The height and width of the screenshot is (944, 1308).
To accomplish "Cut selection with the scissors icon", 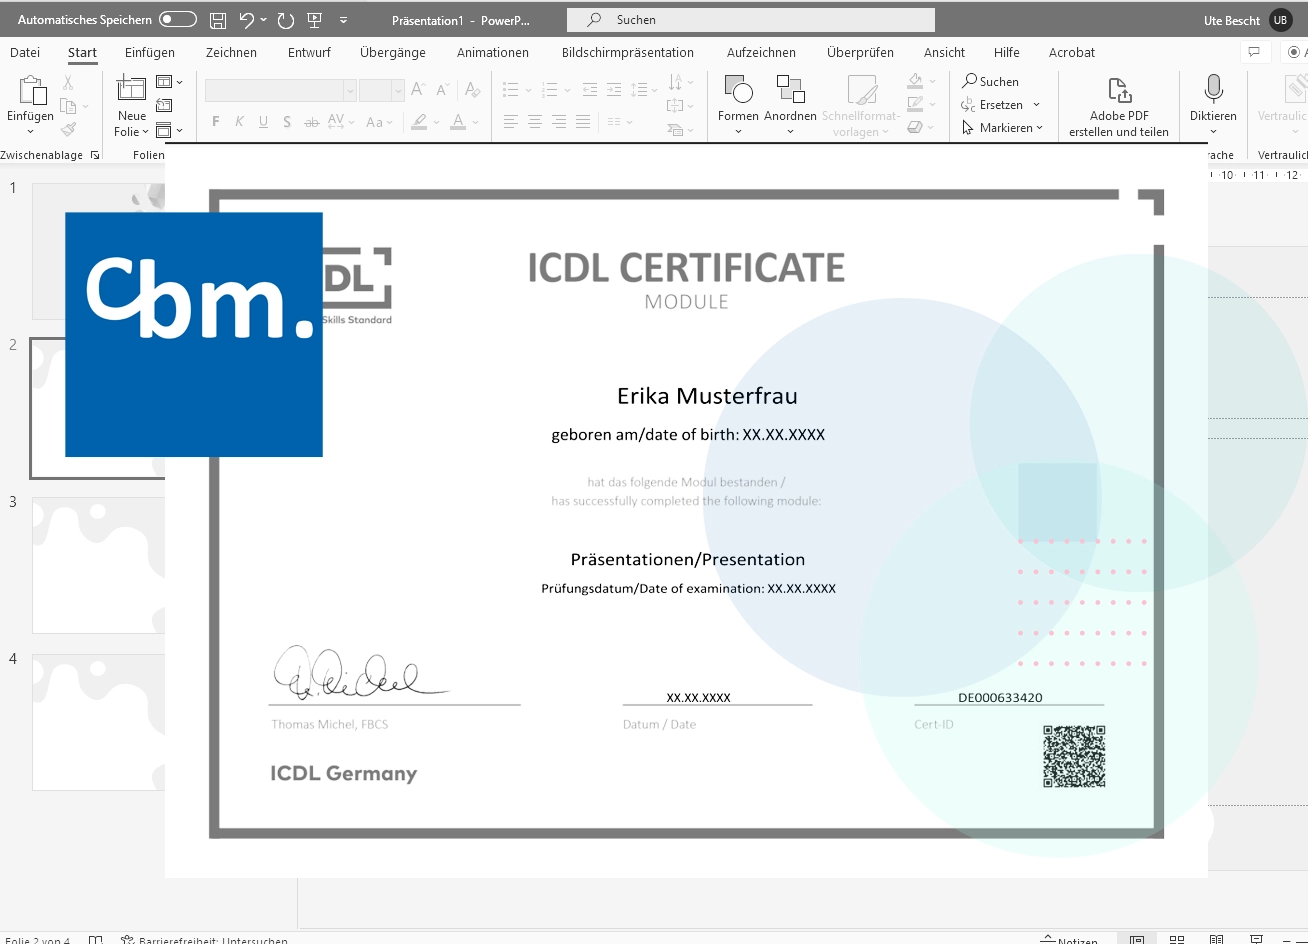I will click(x=68, y=83).
